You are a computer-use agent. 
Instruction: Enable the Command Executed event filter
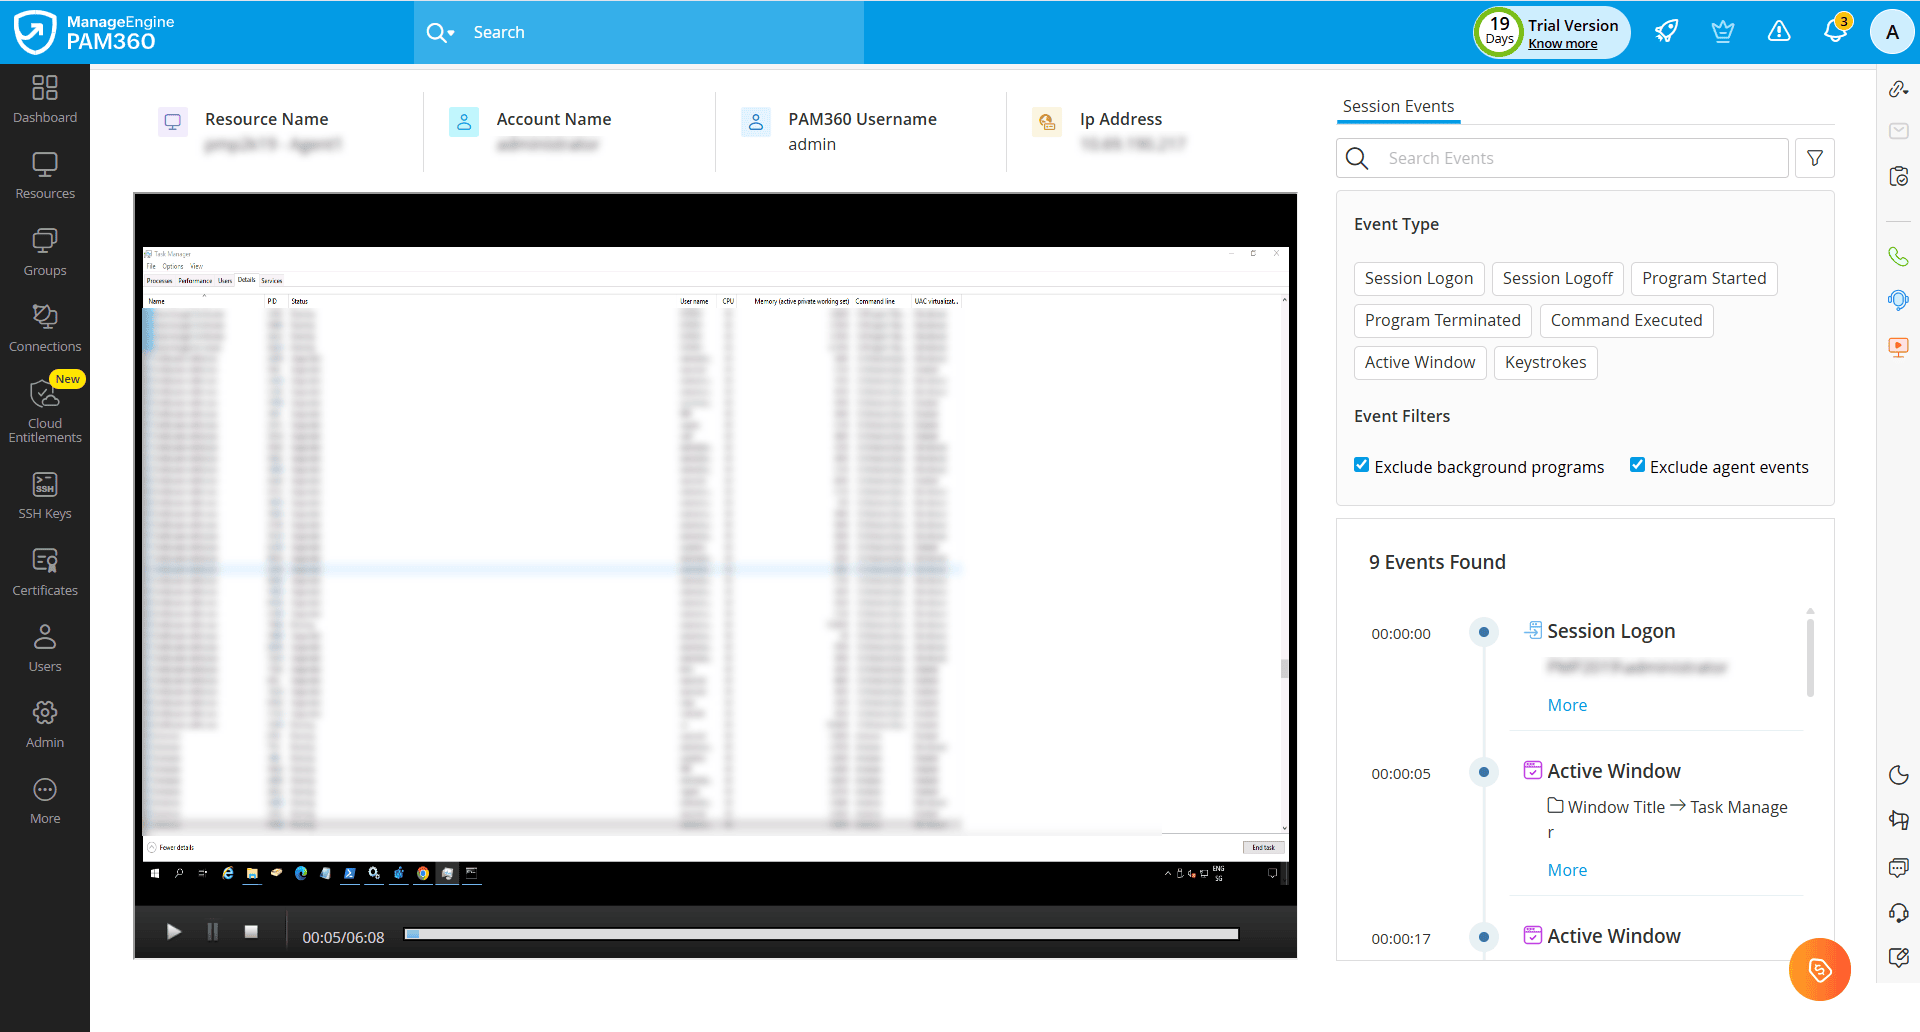coord(1626,320)
